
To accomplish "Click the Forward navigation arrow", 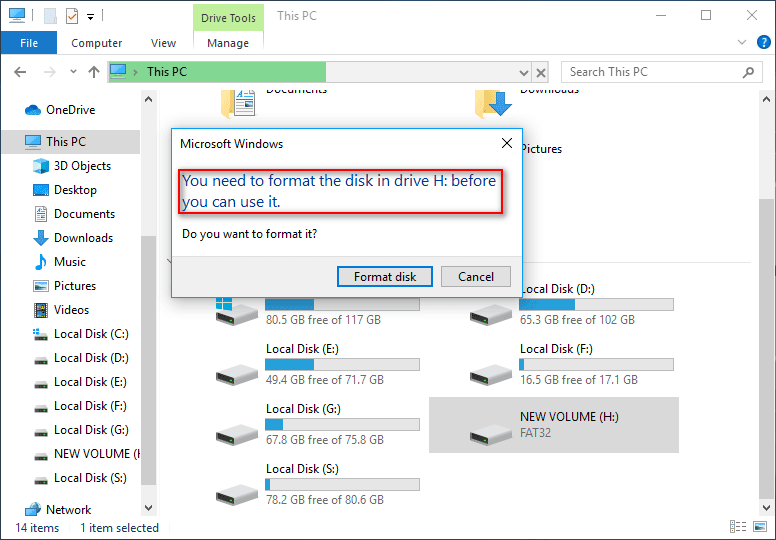I will pyautogui.click(x=49, y=72).
